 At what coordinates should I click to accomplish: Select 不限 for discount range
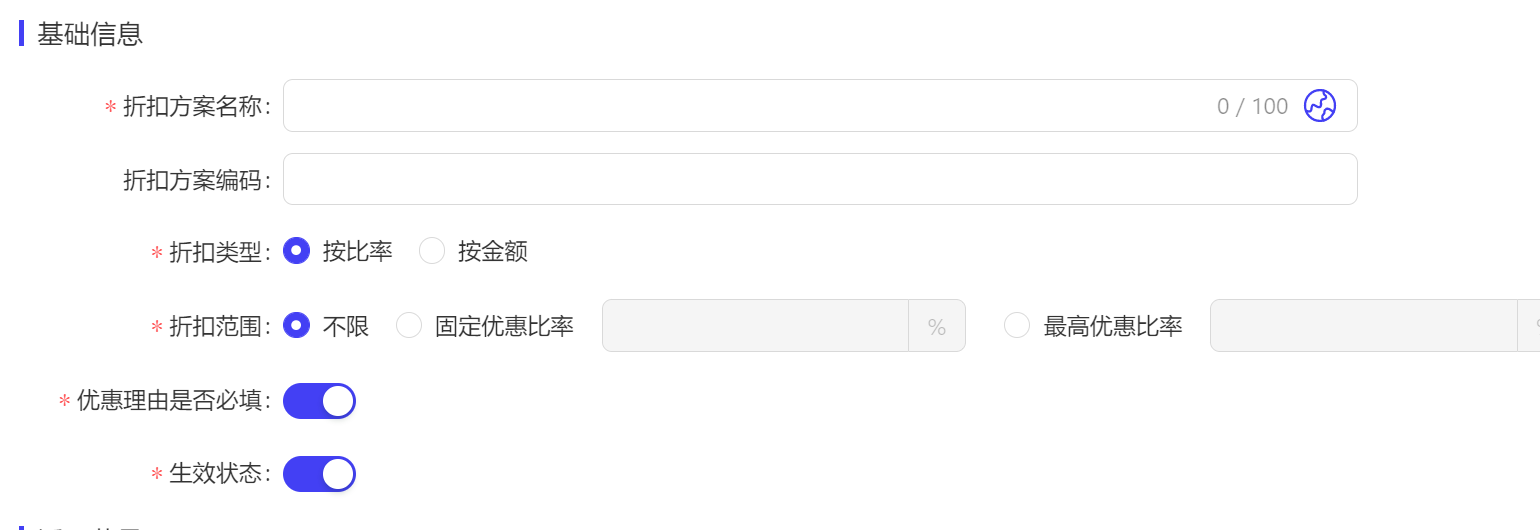(296, 326)
